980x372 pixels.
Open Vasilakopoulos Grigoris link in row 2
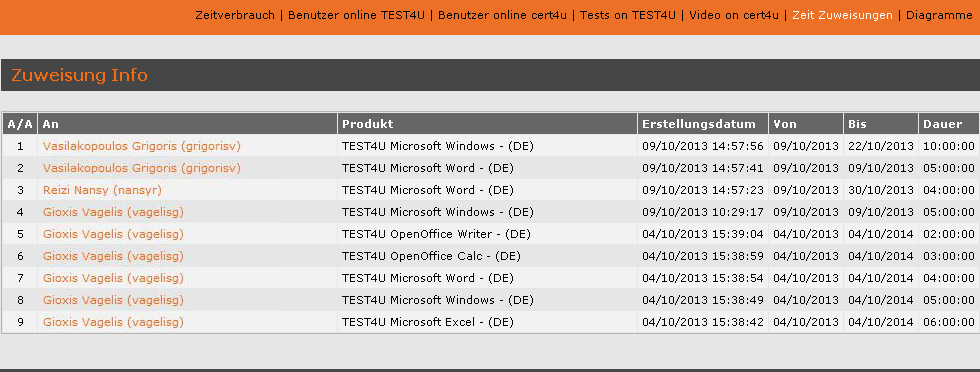[x=142, y=168]
